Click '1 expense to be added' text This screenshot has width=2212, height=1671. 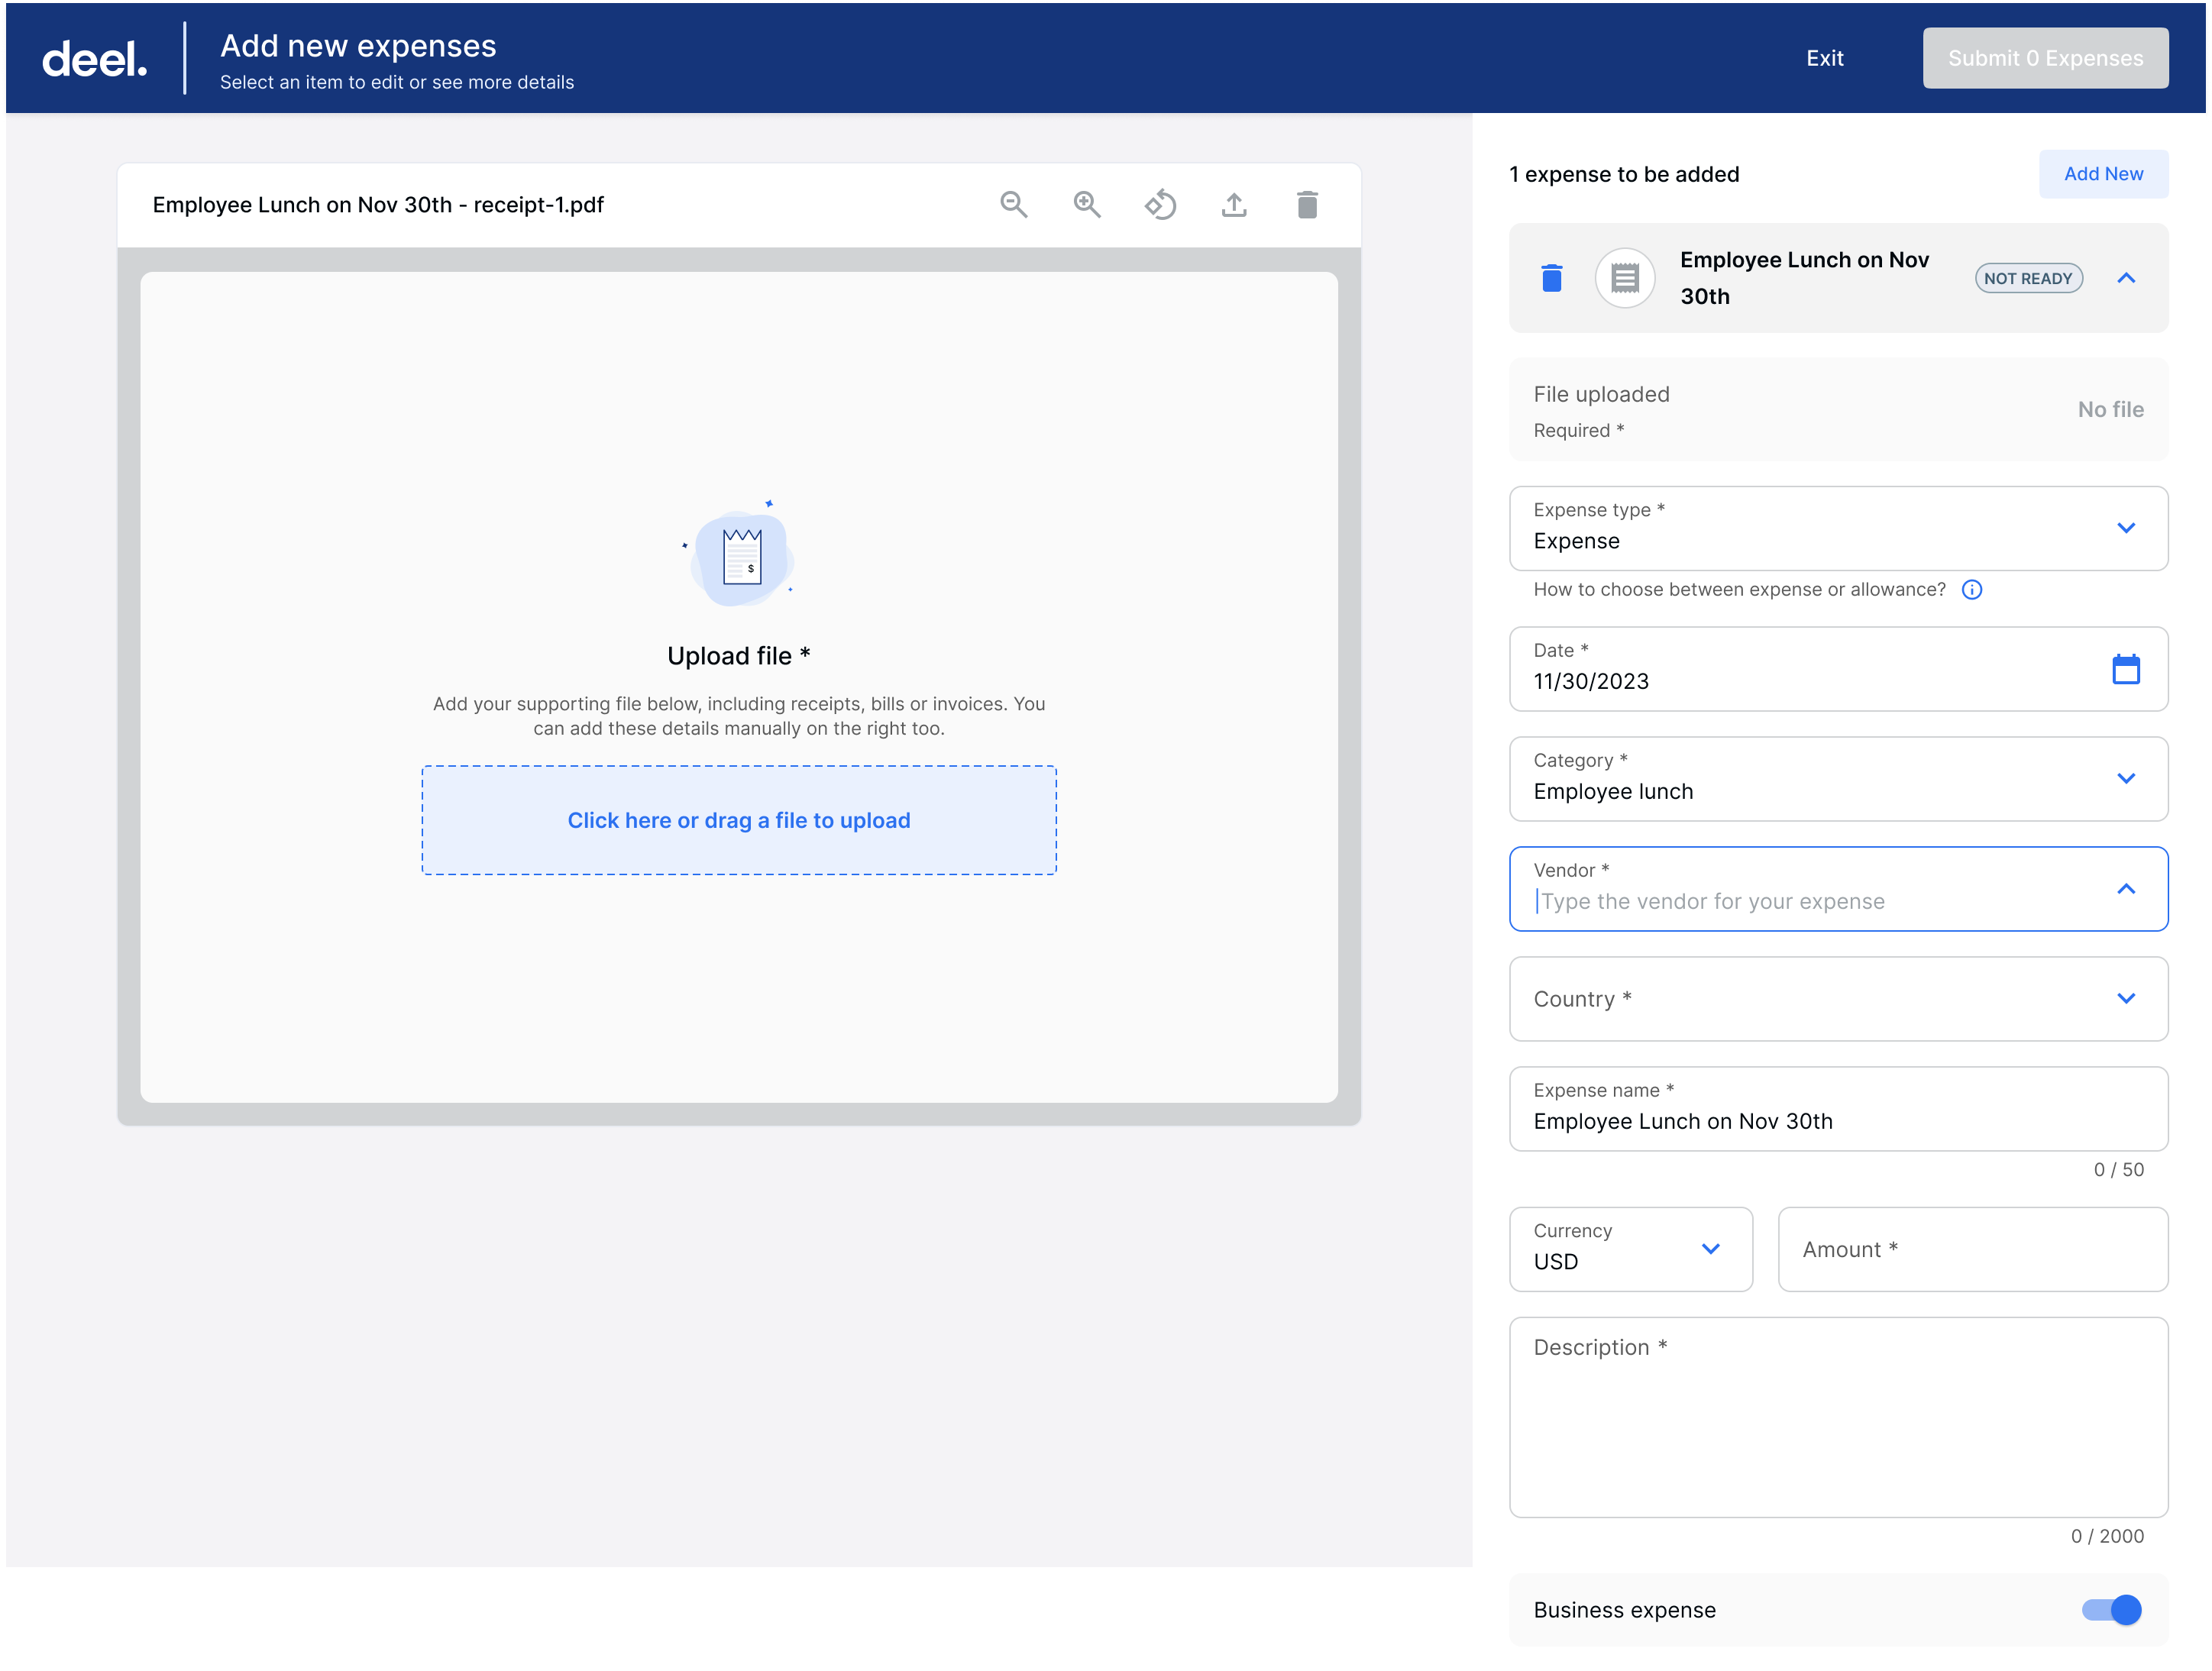click(1624, 174)
